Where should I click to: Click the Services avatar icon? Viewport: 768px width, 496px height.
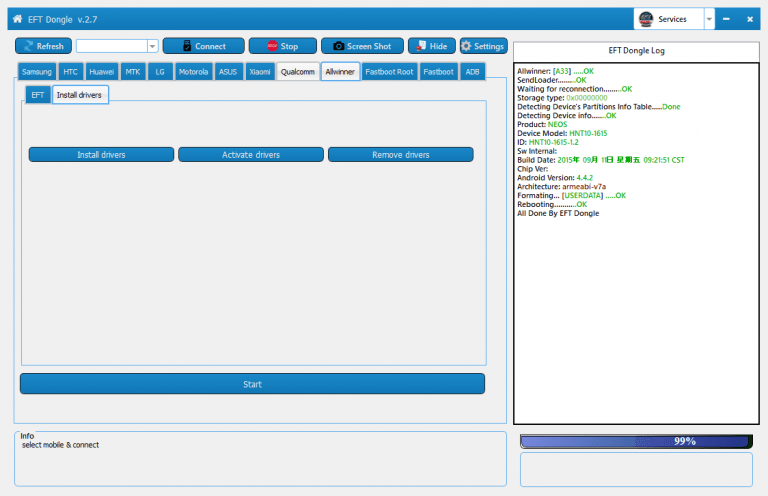tap(646, 19)
